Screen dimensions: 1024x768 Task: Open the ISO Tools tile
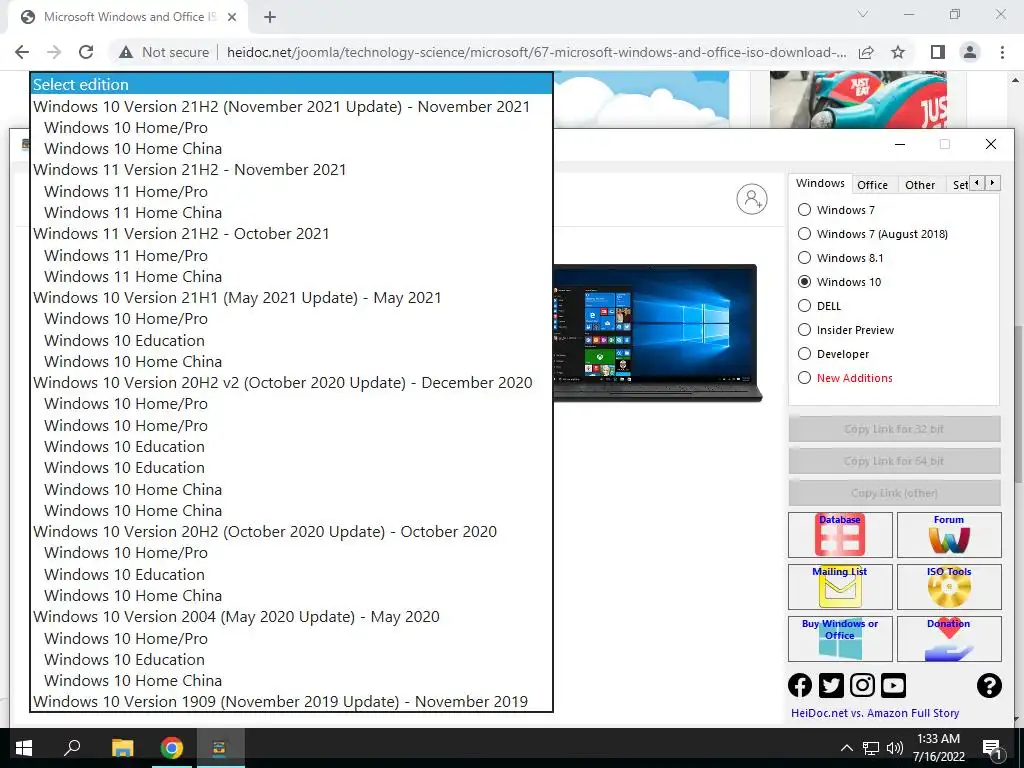[x=949, y=586]
